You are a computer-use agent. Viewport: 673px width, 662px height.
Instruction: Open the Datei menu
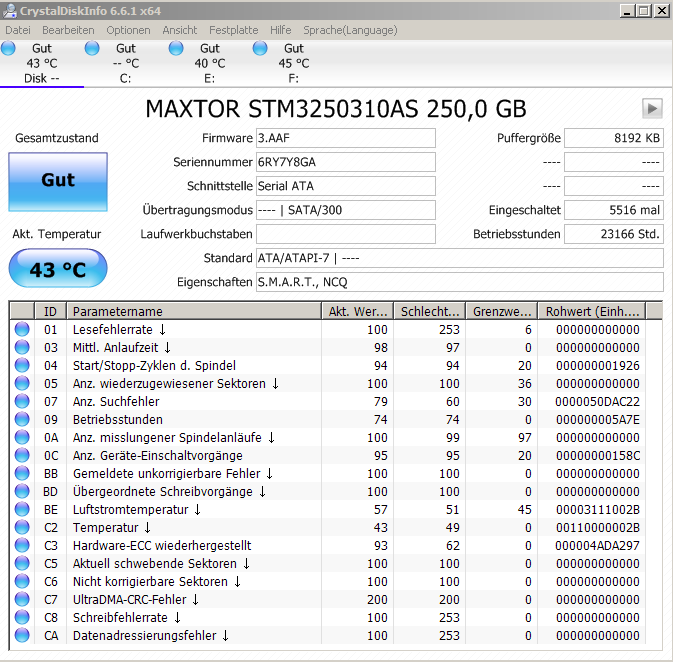tap(18, 30)
